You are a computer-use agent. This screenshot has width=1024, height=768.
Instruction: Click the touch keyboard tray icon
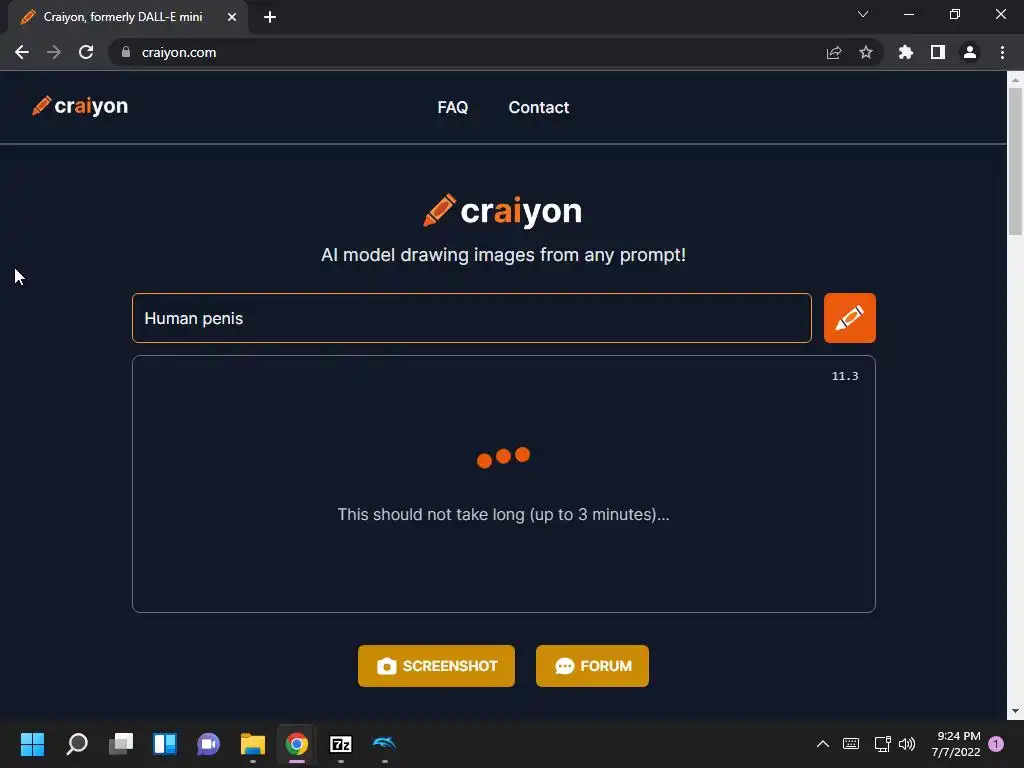[x=851, y=744]
